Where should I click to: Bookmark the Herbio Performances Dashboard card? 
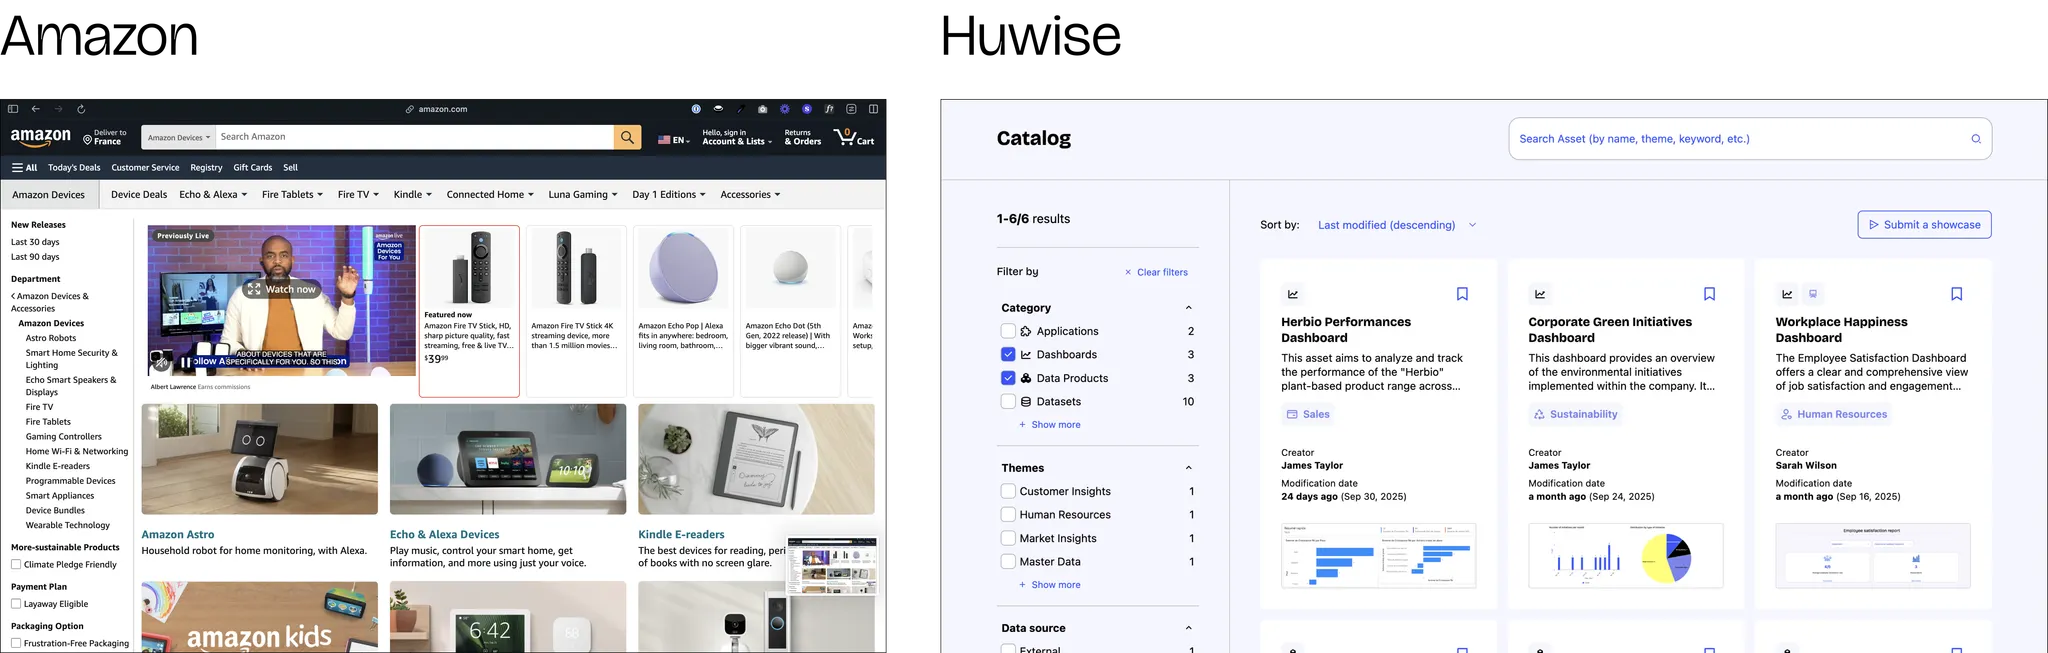point(1461,294)
